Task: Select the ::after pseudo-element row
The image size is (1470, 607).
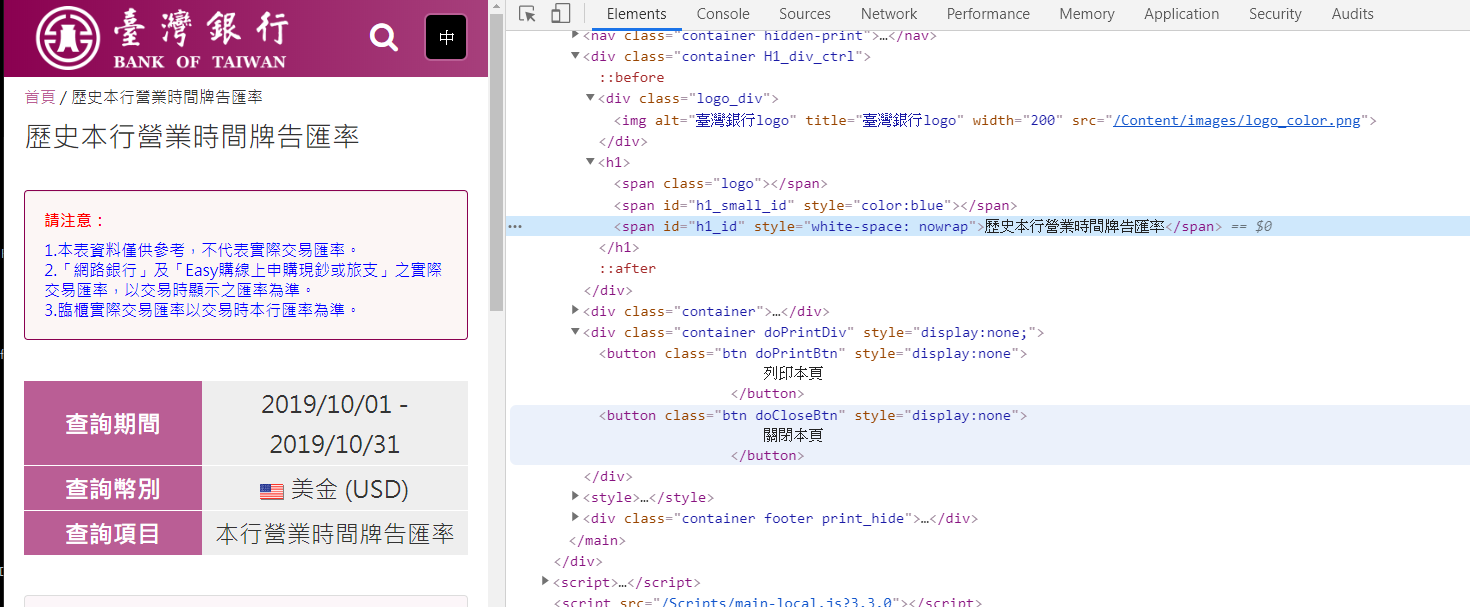Action: [x=628, y=268]
